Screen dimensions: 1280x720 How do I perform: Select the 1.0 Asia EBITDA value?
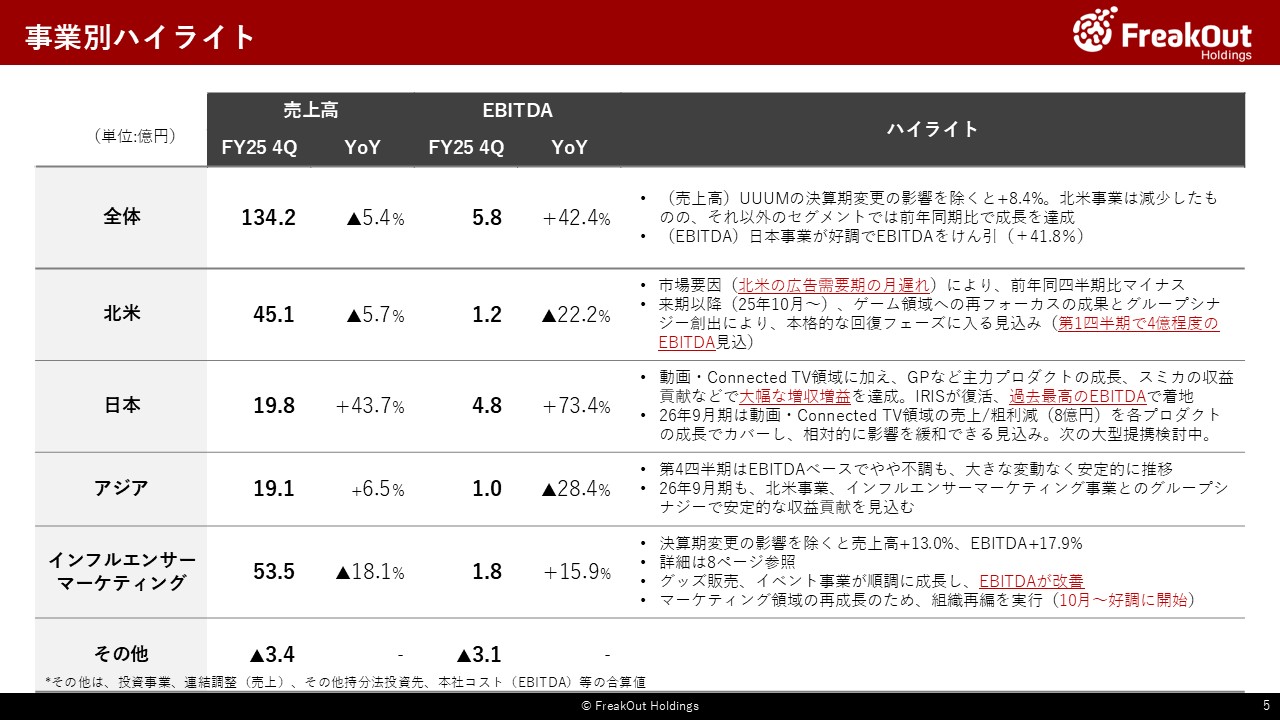(x=487, y=489)
